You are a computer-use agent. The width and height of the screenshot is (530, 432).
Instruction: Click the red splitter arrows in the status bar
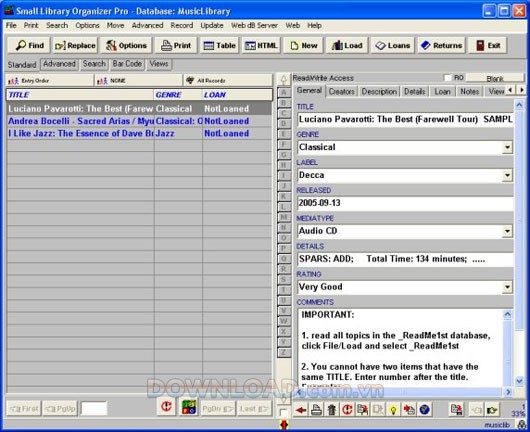pyautogui.click(x=284, y=425)
